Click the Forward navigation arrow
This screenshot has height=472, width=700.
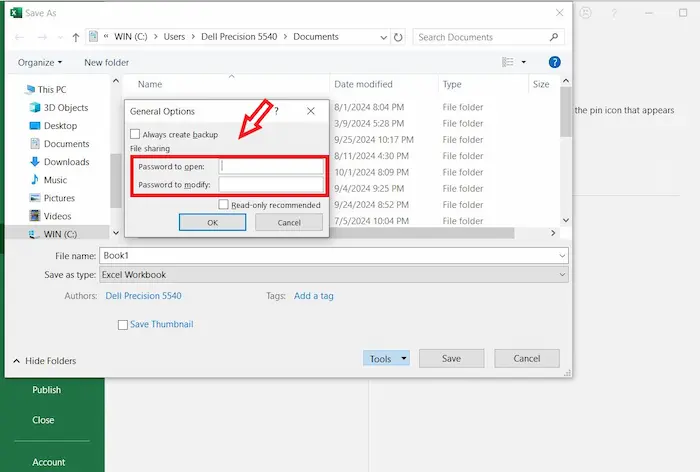pyautogui.click(x=42, y=37)
